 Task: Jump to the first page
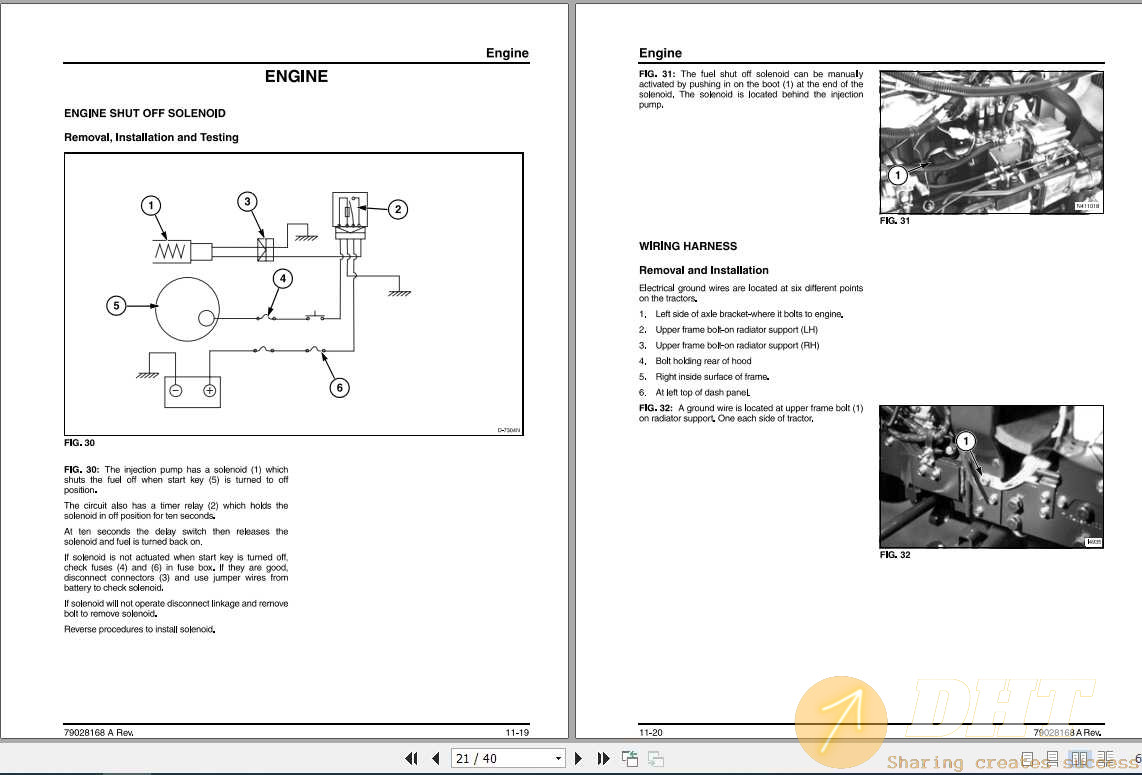(411, 758)
